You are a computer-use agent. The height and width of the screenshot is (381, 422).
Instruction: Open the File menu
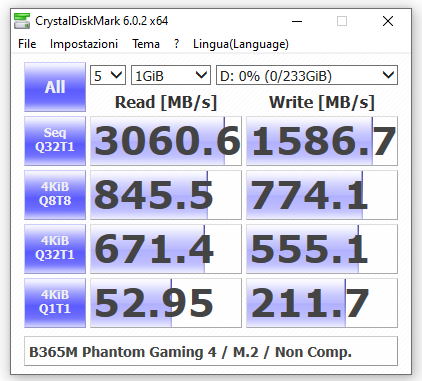coord(27,44)
